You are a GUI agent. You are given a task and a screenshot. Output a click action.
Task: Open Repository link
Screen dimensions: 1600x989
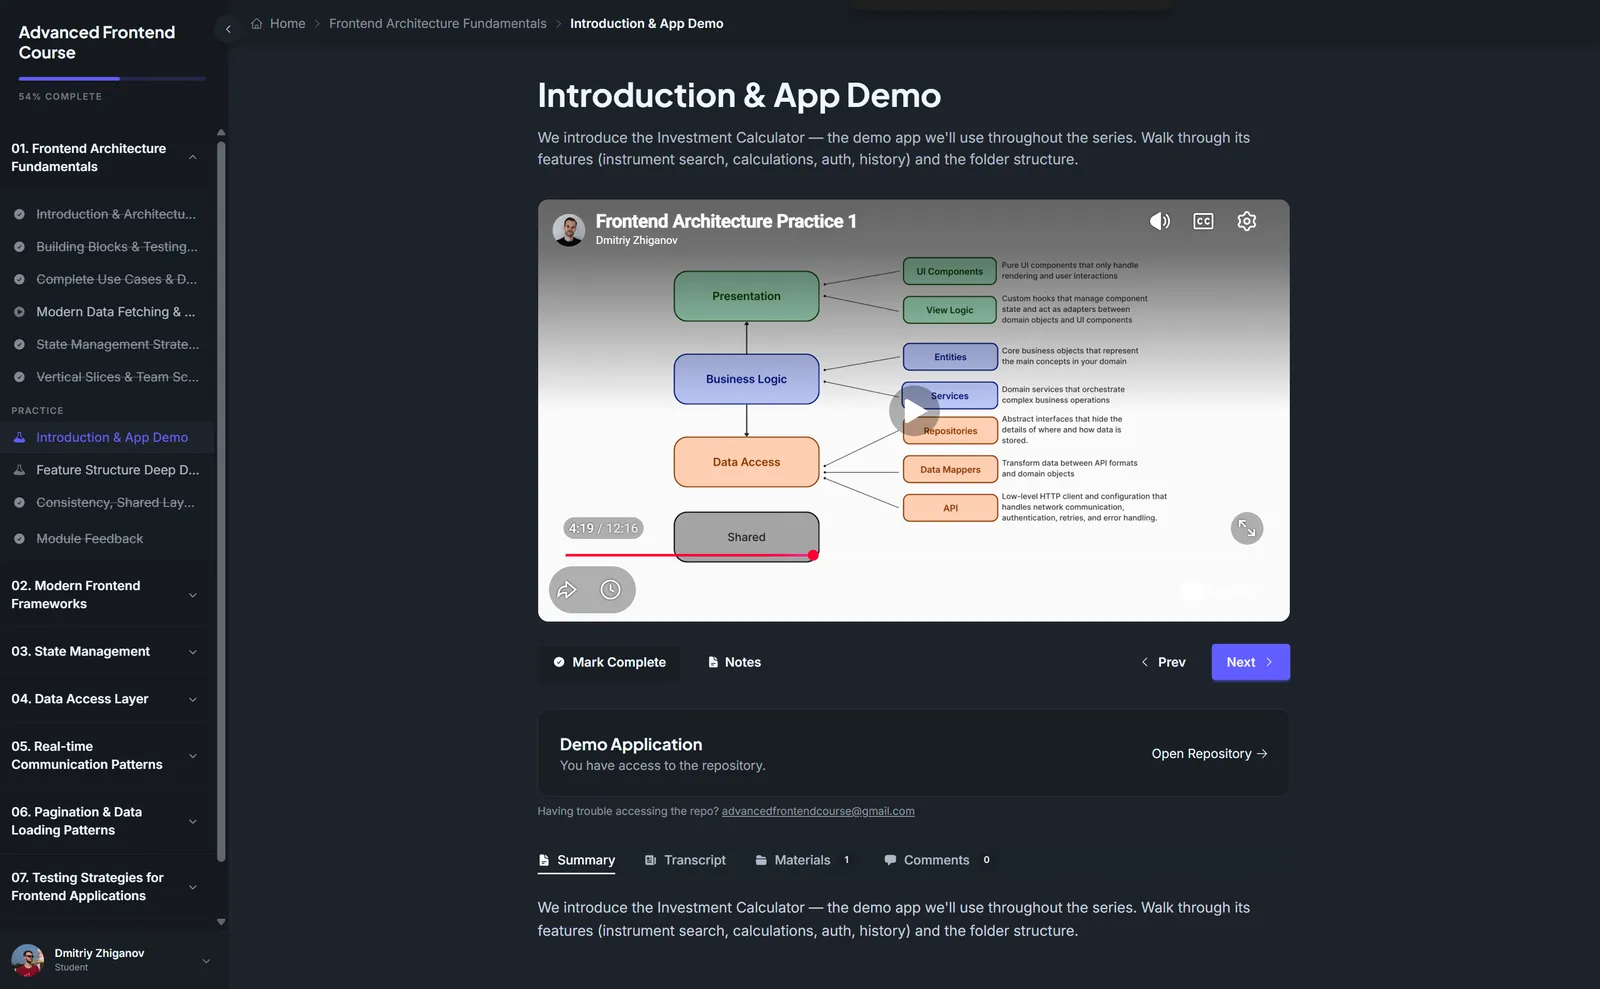1209,754
